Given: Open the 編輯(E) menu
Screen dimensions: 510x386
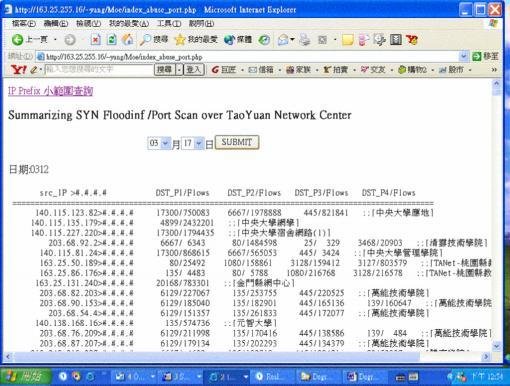Looking at the screenshot, I should pos(56,23).
